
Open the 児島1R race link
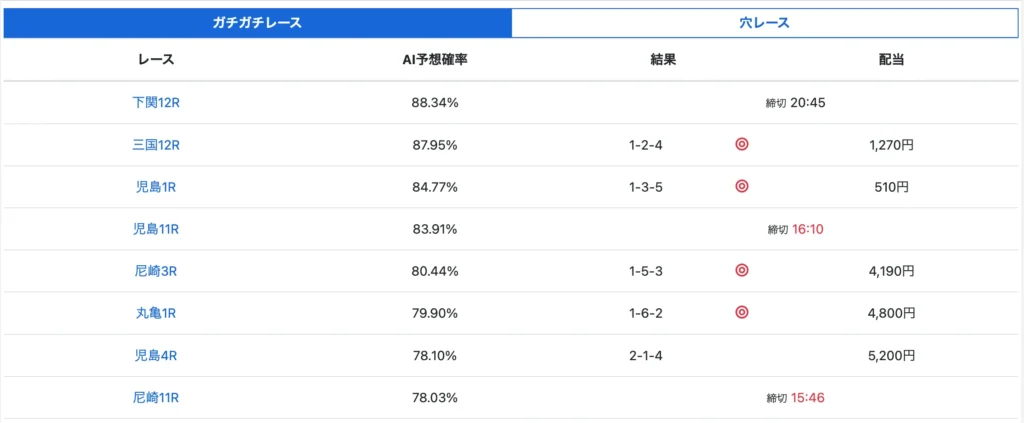pos(155,187)
